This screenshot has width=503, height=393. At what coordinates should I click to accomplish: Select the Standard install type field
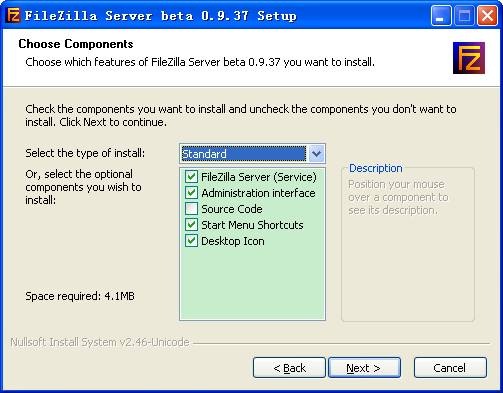[x=252, y=154]
